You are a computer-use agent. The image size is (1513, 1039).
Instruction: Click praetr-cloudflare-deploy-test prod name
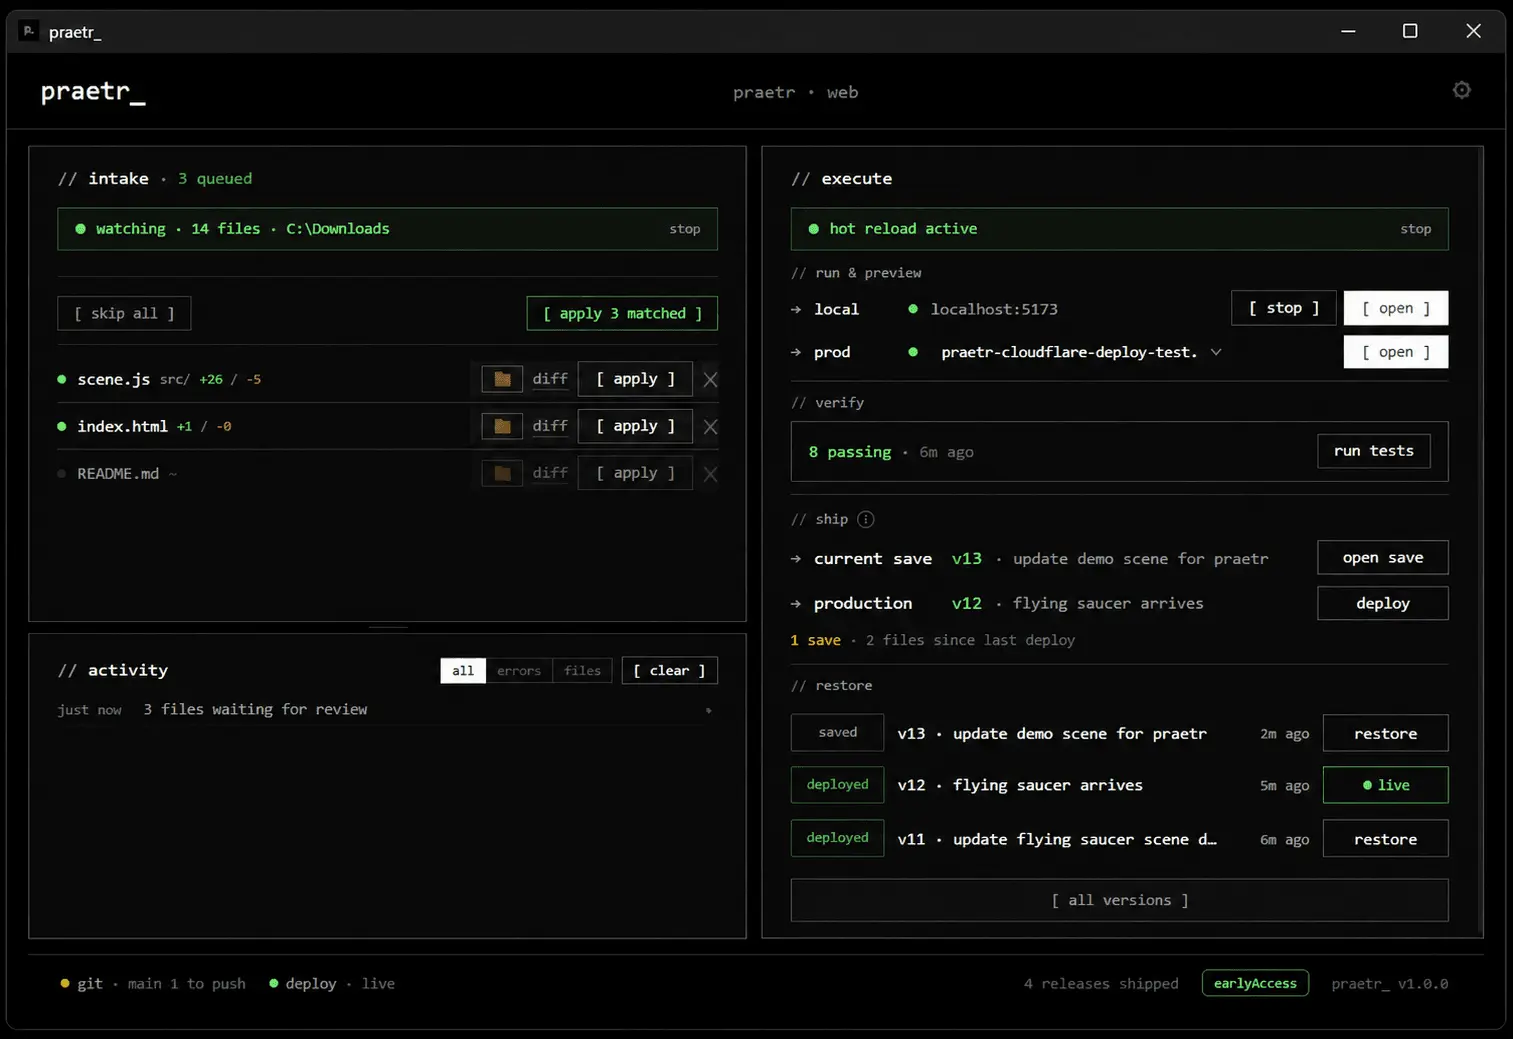[x=1069, y=352]
